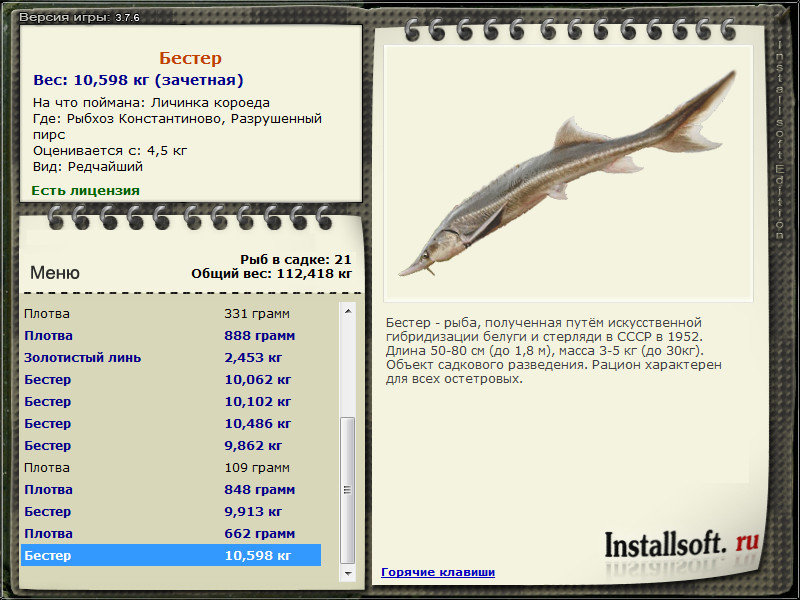
Task: Select the Золотистый линь 2,453 кг row
Action: [x=171, y=358]
